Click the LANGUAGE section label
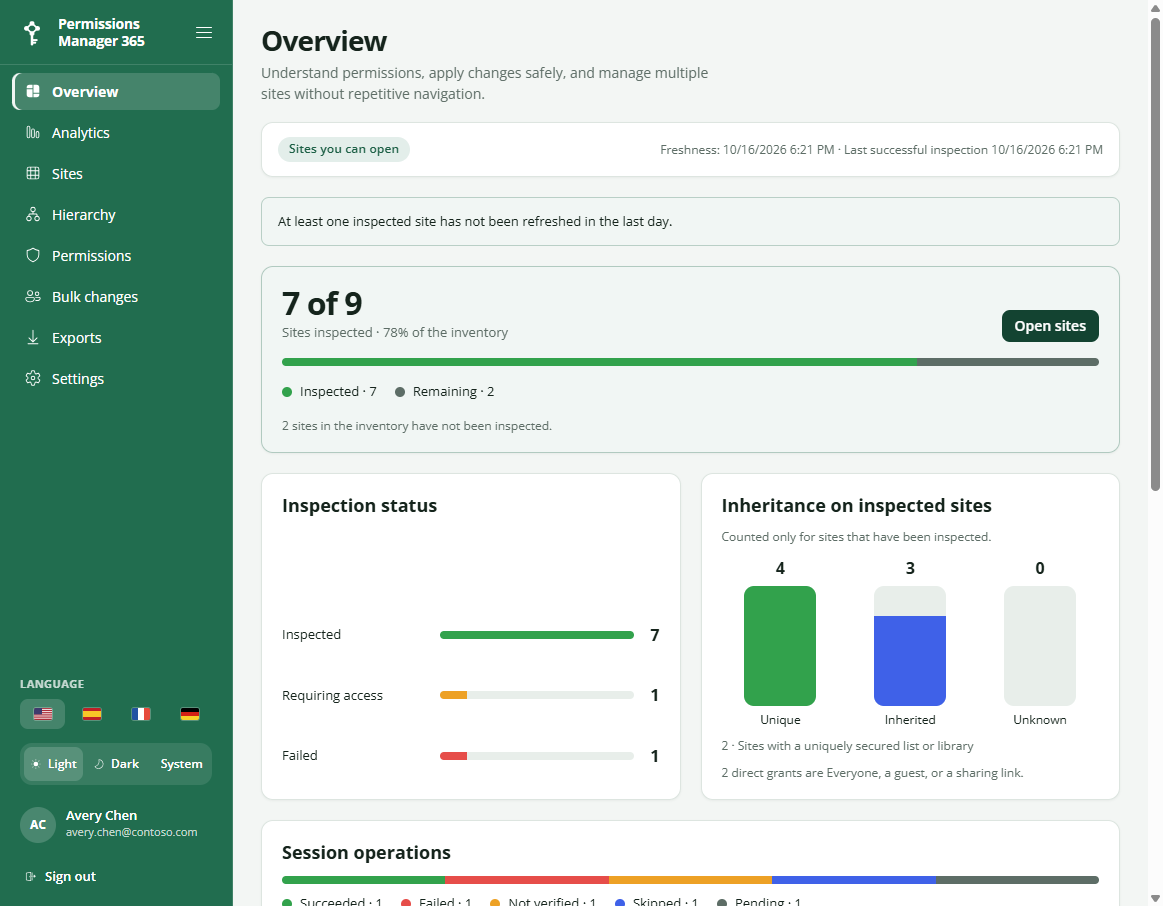Viewport: 1163px width, 906px height. click(52, 684)
